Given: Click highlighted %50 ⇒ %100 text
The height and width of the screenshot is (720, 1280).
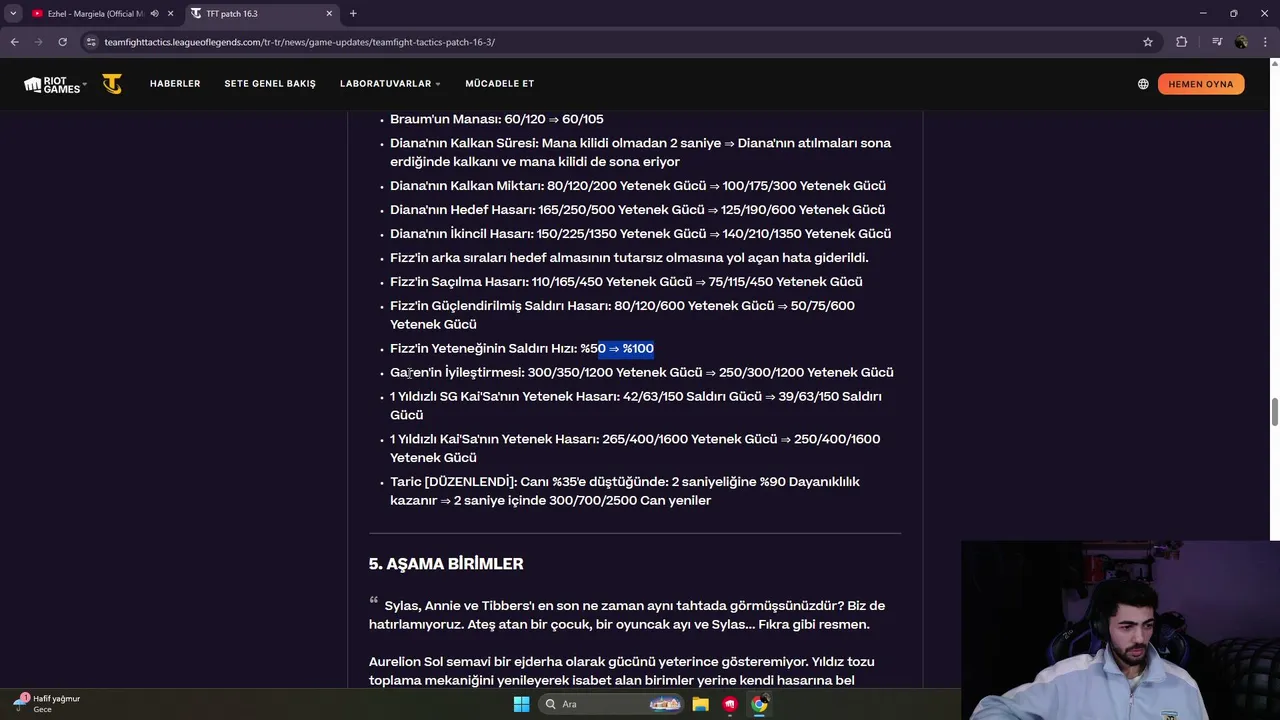Looking at the screenshot, I should click(x=626, y=348).
